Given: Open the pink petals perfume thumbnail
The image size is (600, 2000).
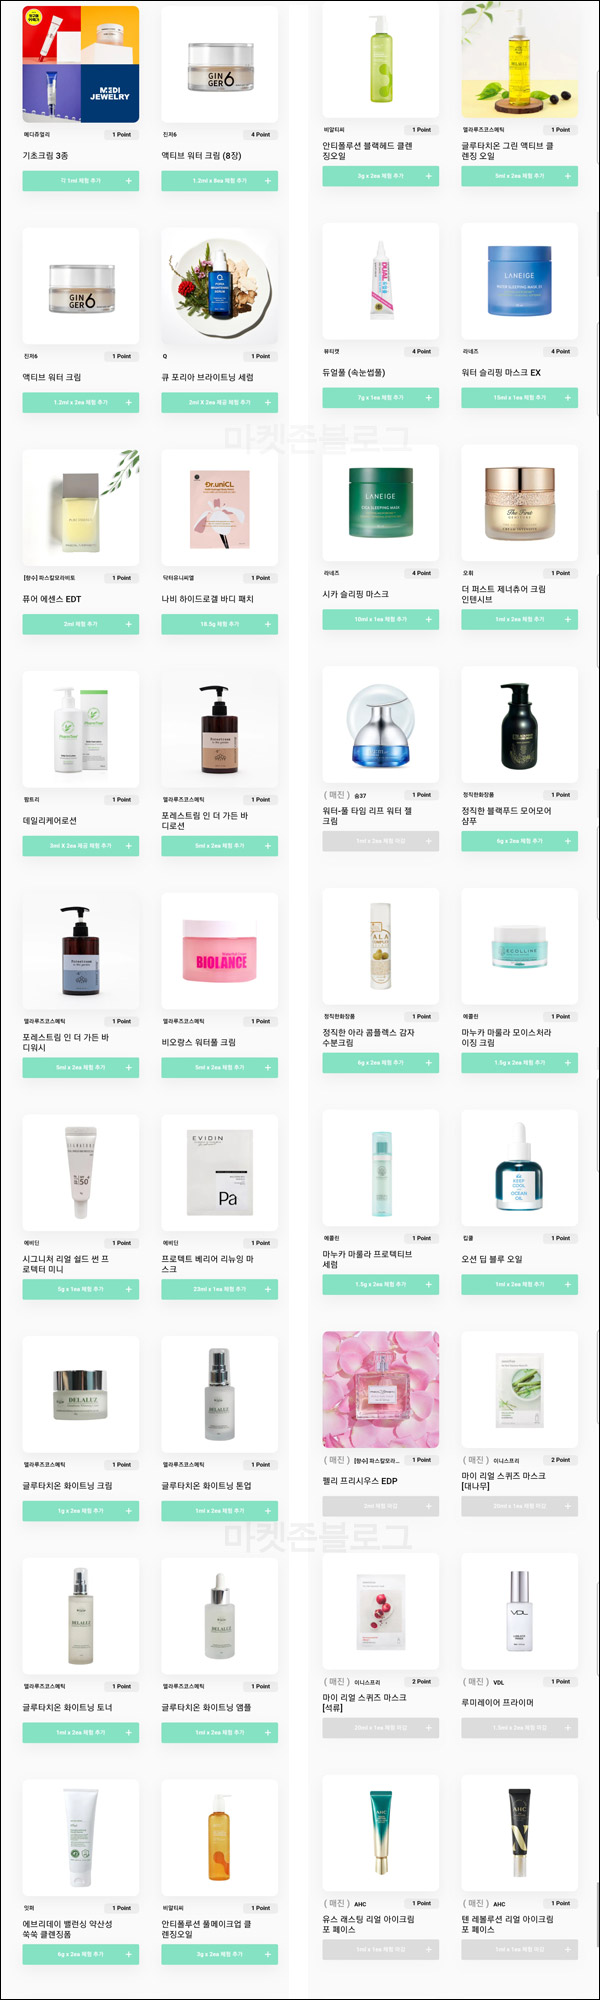Looking at the screenshot, I should pyautogui.click(x=380, y=1389).
